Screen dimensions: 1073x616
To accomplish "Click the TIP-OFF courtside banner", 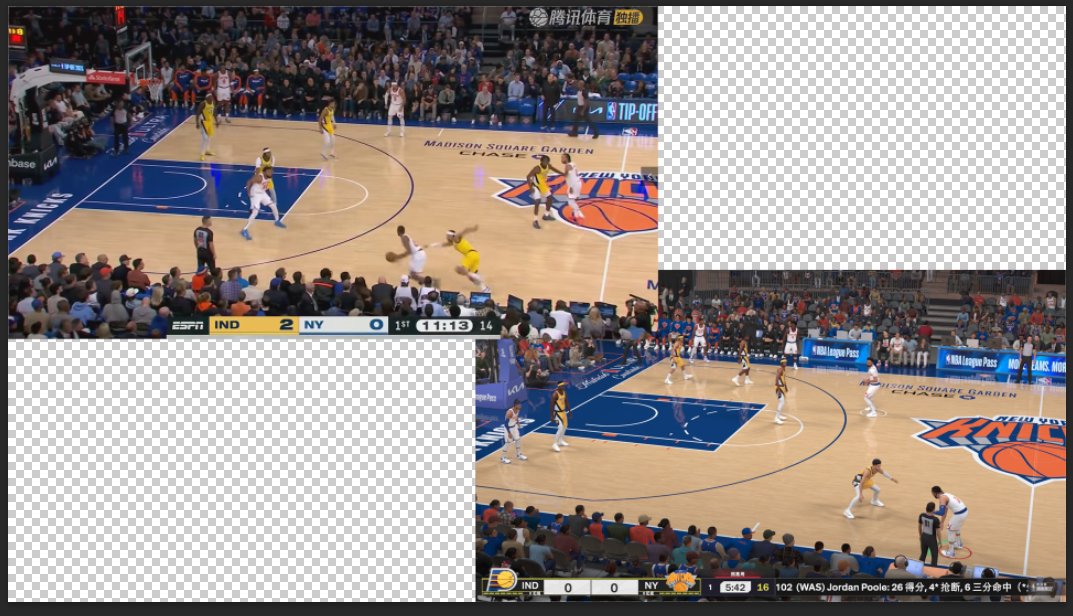I will [630, 112].
